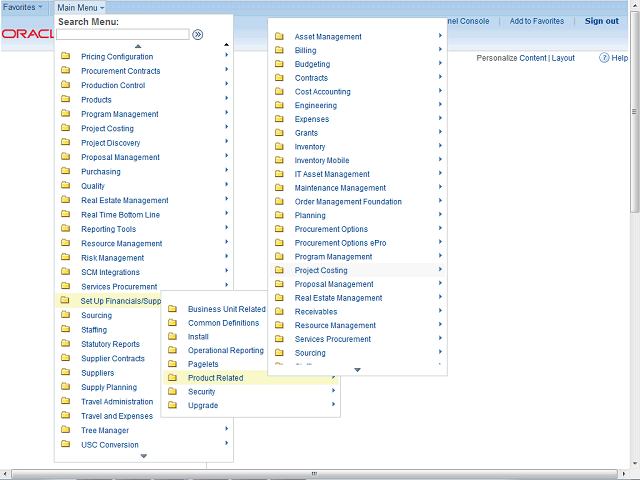Image resolution: width=640 pixels, height=480 pixels.
Task: Select Budgeting menu entry
Action: (312, 64)
